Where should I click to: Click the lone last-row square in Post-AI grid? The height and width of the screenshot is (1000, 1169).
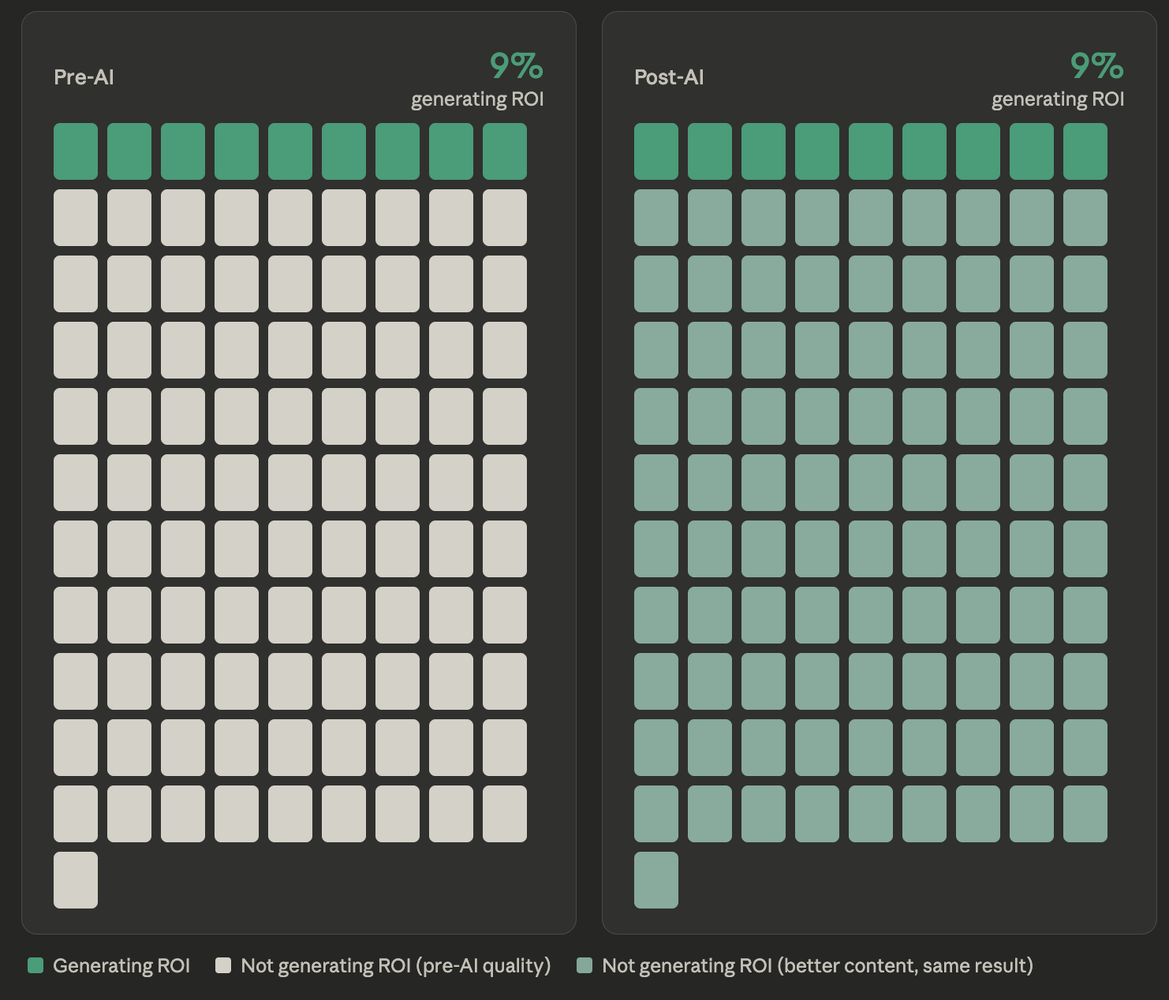coord(656,880)
